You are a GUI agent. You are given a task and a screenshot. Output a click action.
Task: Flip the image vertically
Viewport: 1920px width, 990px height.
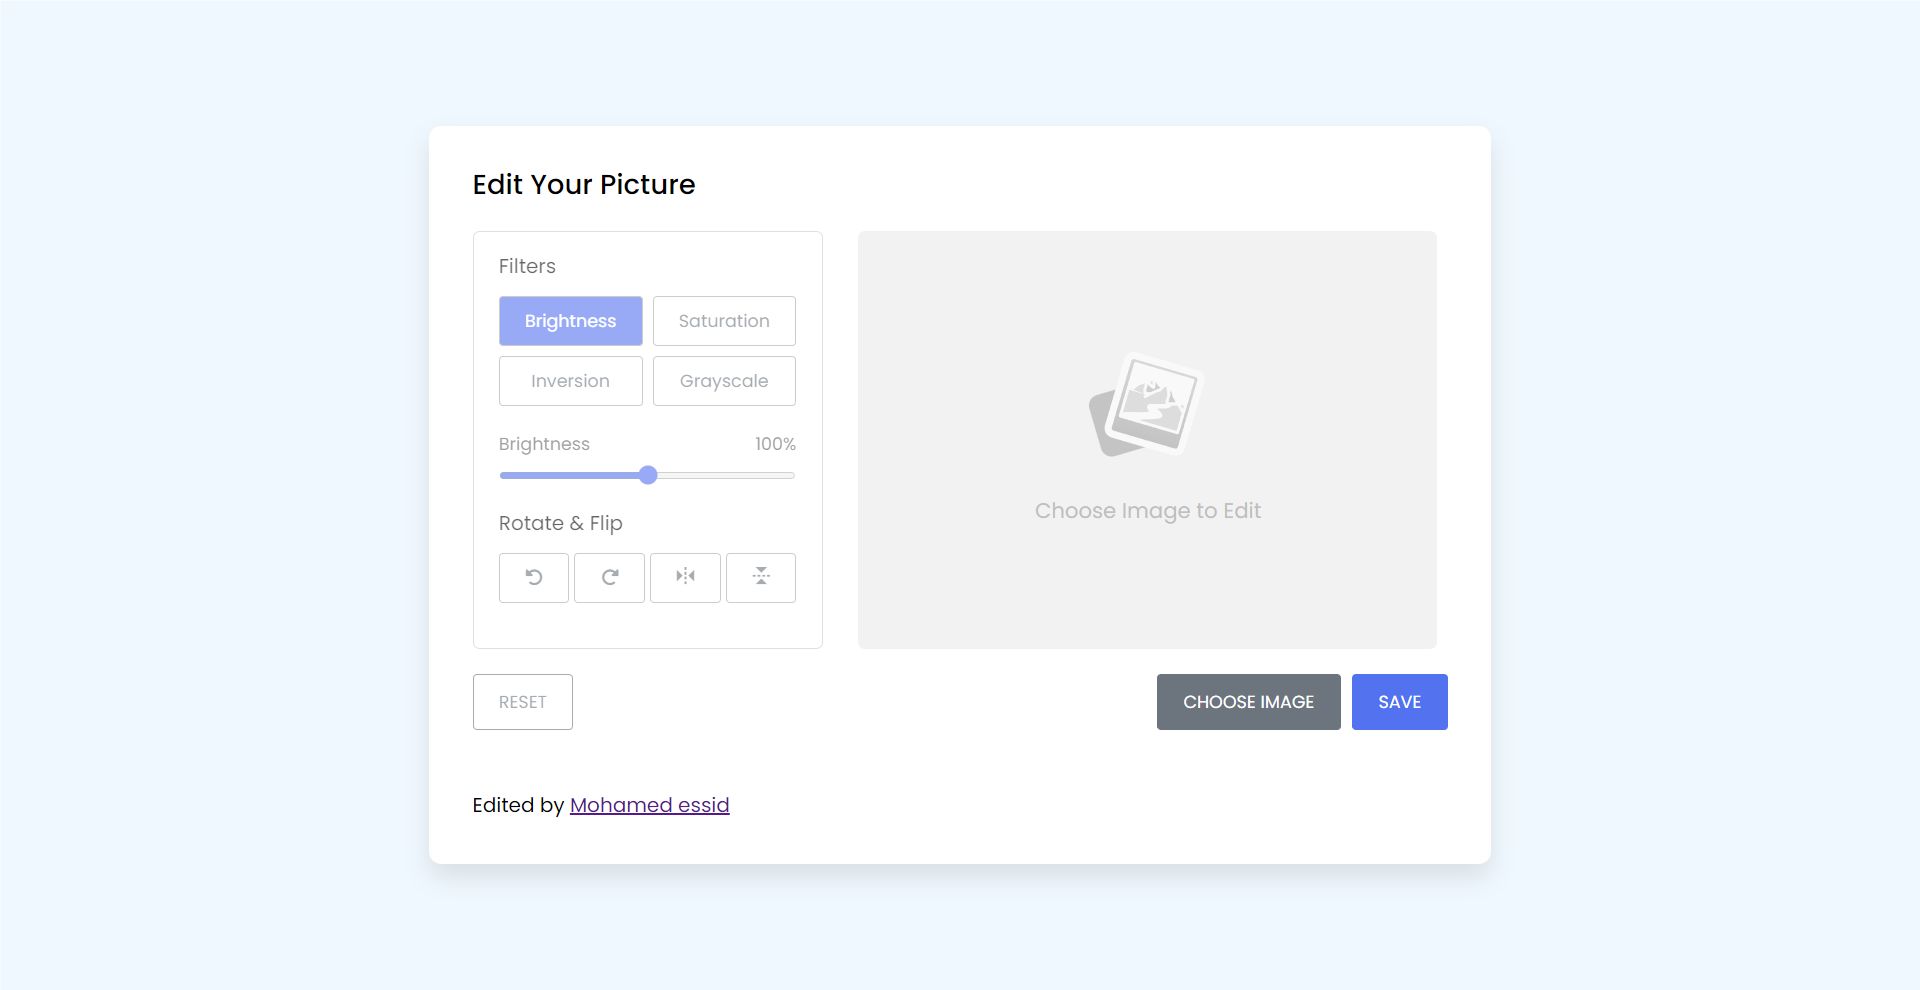[x=761, y=578]
